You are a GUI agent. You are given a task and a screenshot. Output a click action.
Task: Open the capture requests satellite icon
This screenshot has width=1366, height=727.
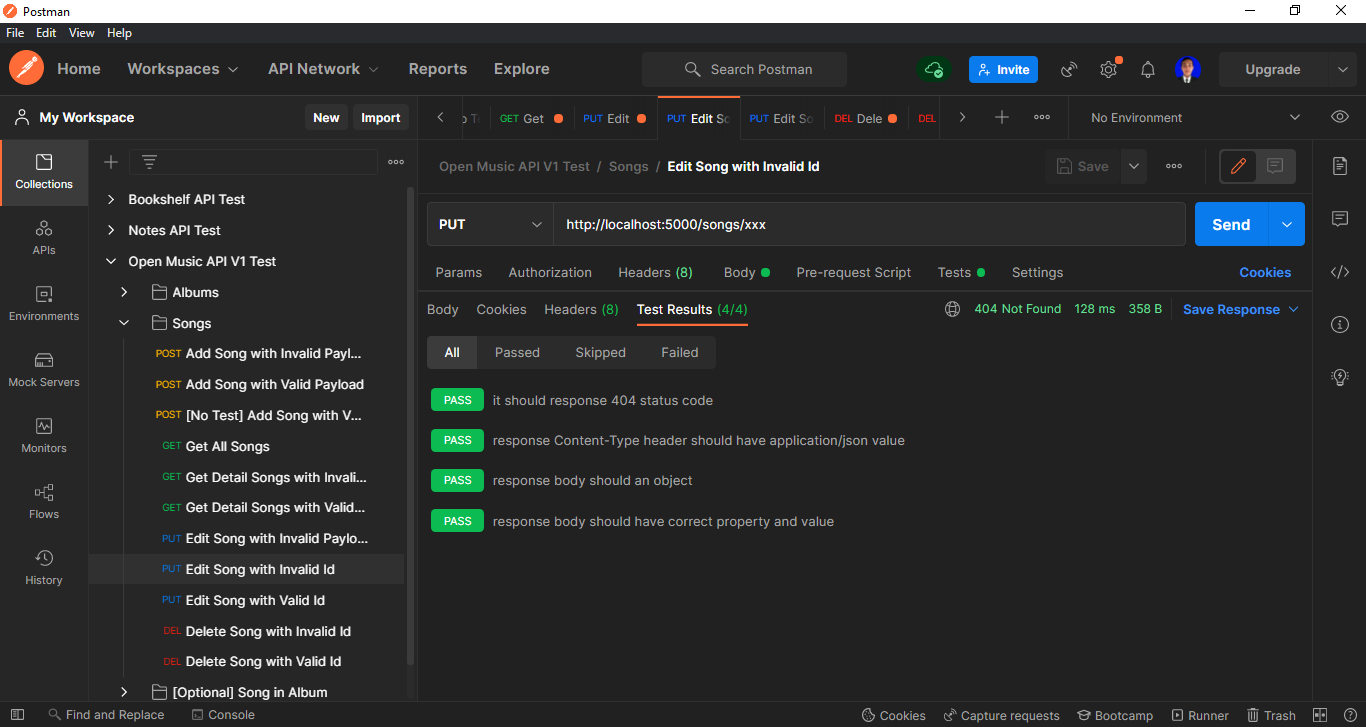[1069, 69]
